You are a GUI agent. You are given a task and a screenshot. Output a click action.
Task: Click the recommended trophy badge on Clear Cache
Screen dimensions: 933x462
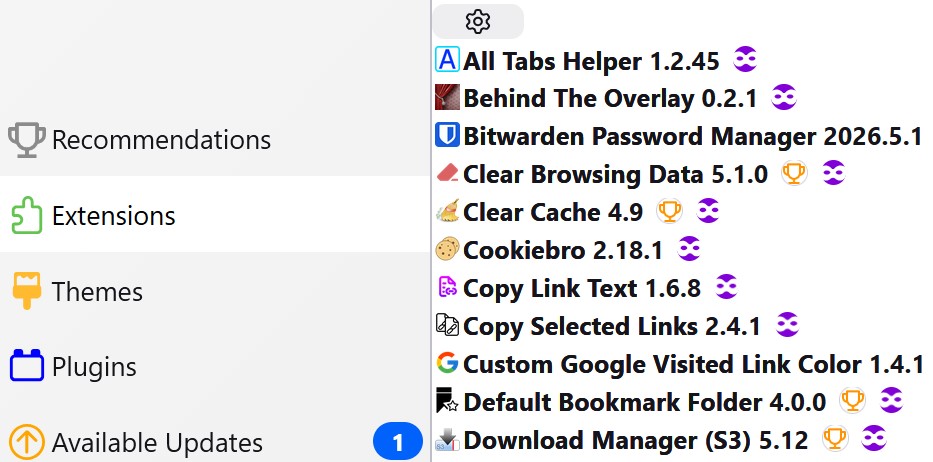(669, 211)
